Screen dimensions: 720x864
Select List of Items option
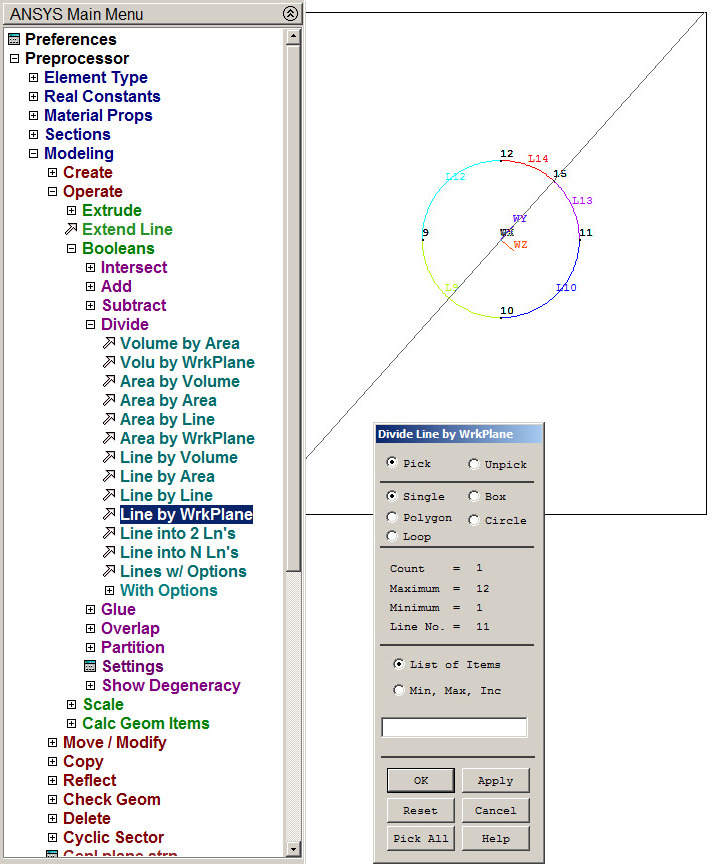[x=398, y=664]
